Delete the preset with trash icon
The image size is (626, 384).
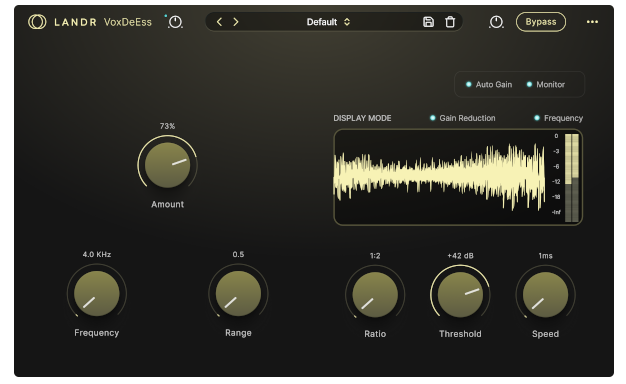pos(450,22)
